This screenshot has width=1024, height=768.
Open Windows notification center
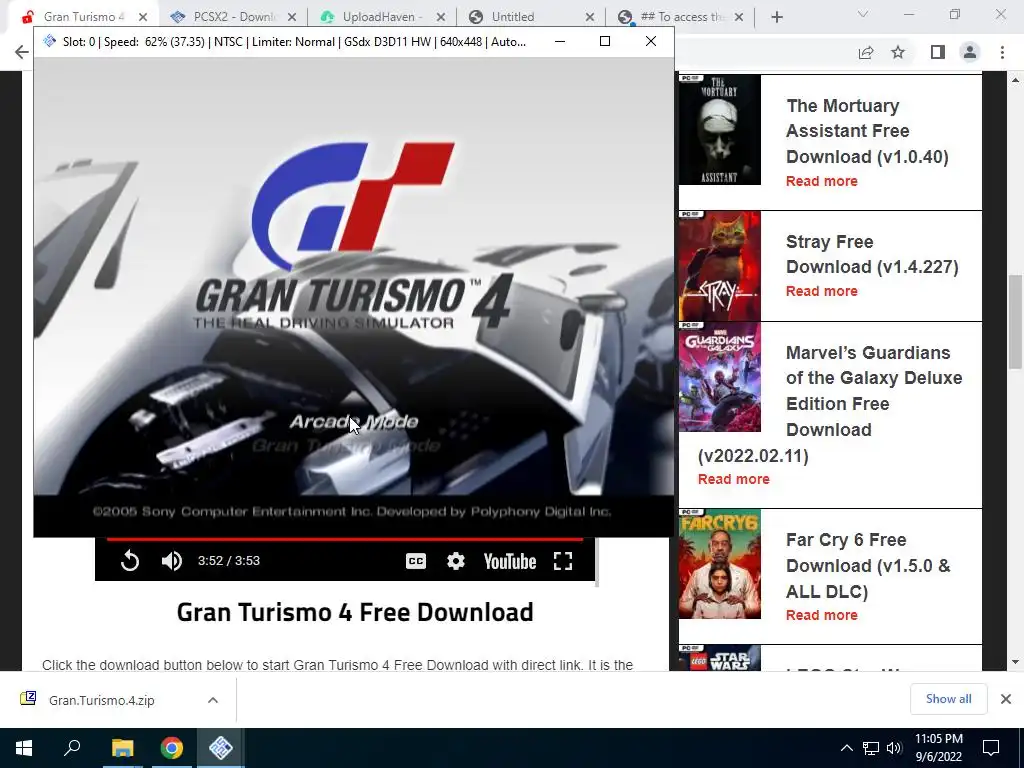[991, 748]
